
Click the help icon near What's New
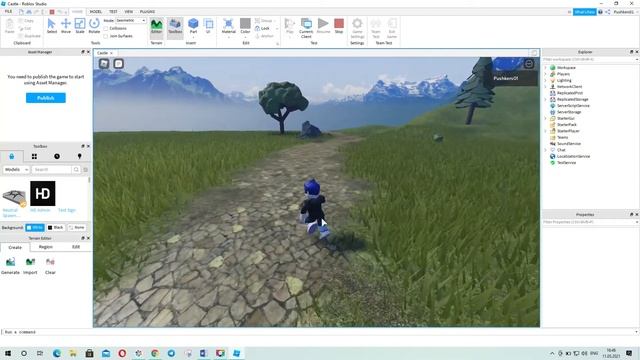click(600, 12)
